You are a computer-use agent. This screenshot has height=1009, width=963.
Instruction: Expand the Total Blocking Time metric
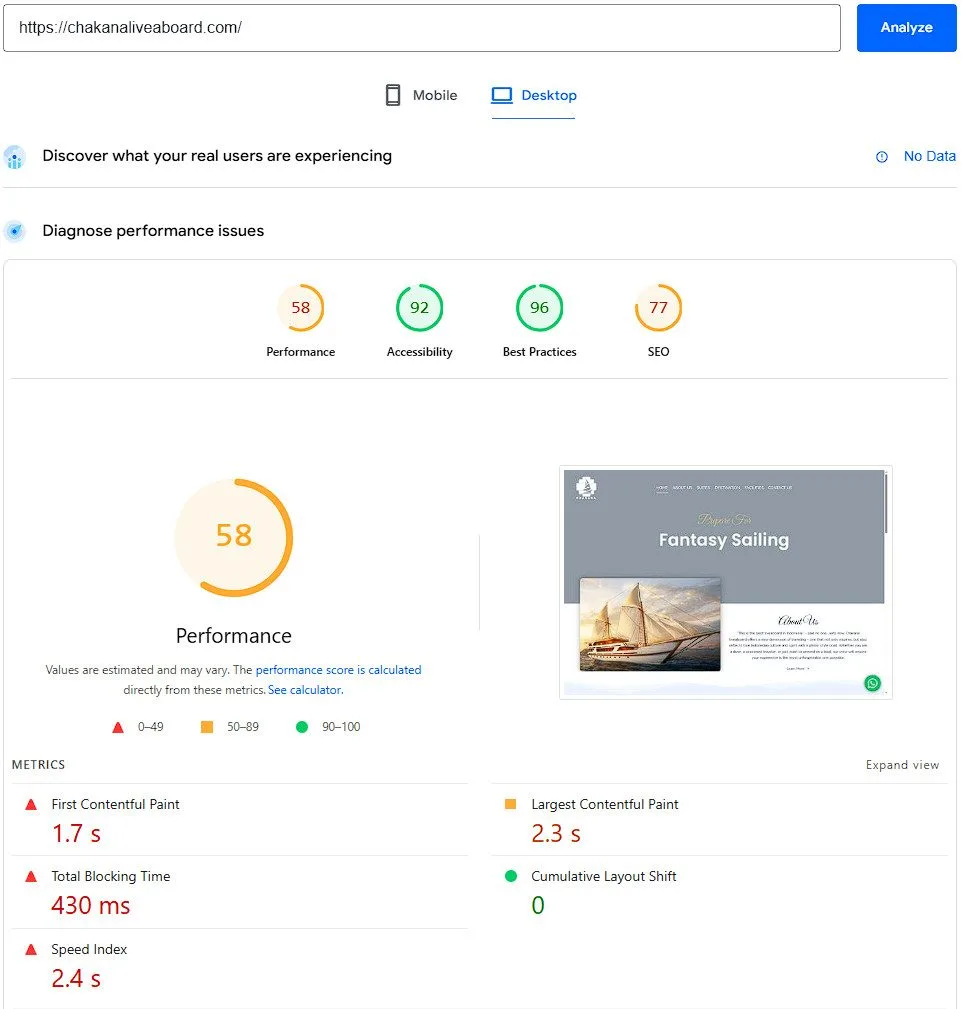(x=110, y=876)
